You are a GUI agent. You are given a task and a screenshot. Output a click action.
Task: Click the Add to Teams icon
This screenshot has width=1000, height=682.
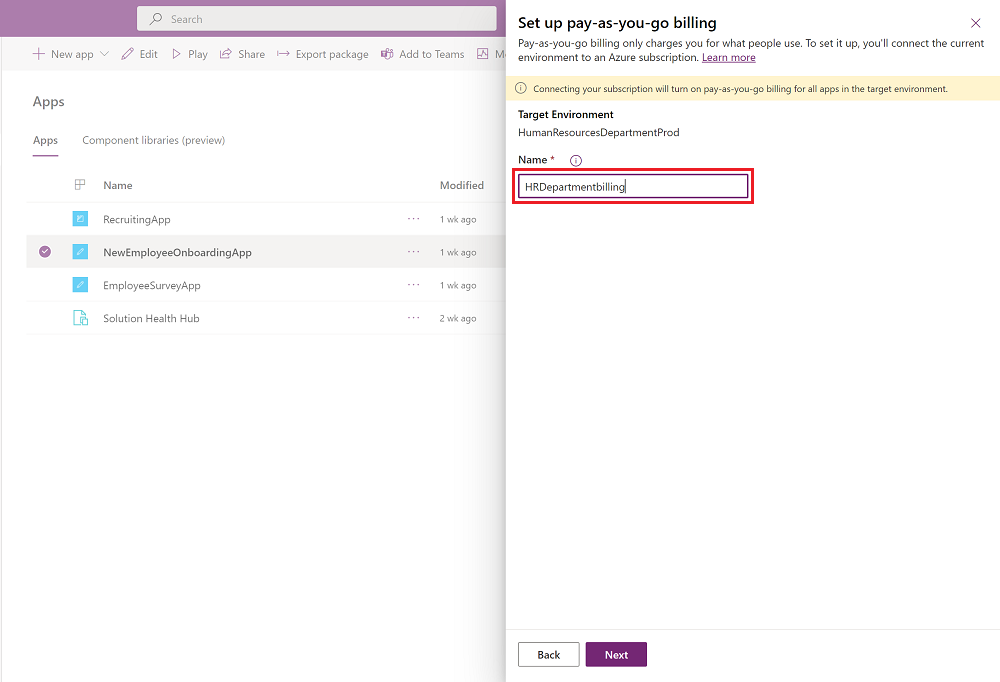coord(387,54)
